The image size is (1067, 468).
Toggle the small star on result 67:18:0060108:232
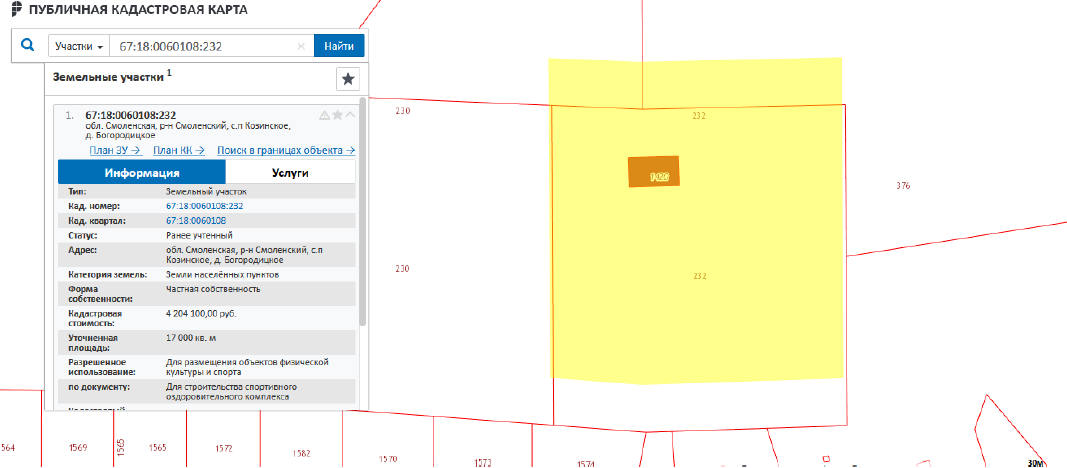(x=337, y=115)
